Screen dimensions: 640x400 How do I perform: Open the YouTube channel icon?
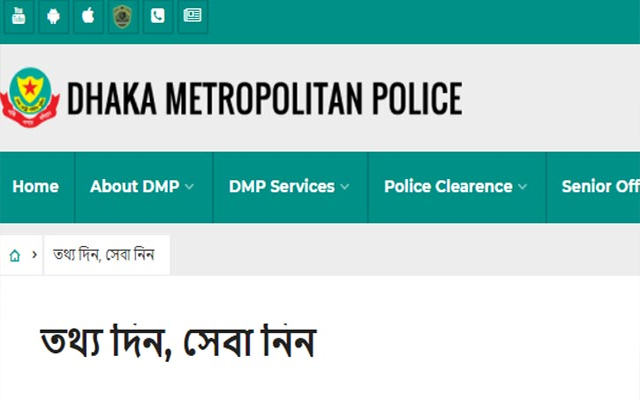[19, 17]
